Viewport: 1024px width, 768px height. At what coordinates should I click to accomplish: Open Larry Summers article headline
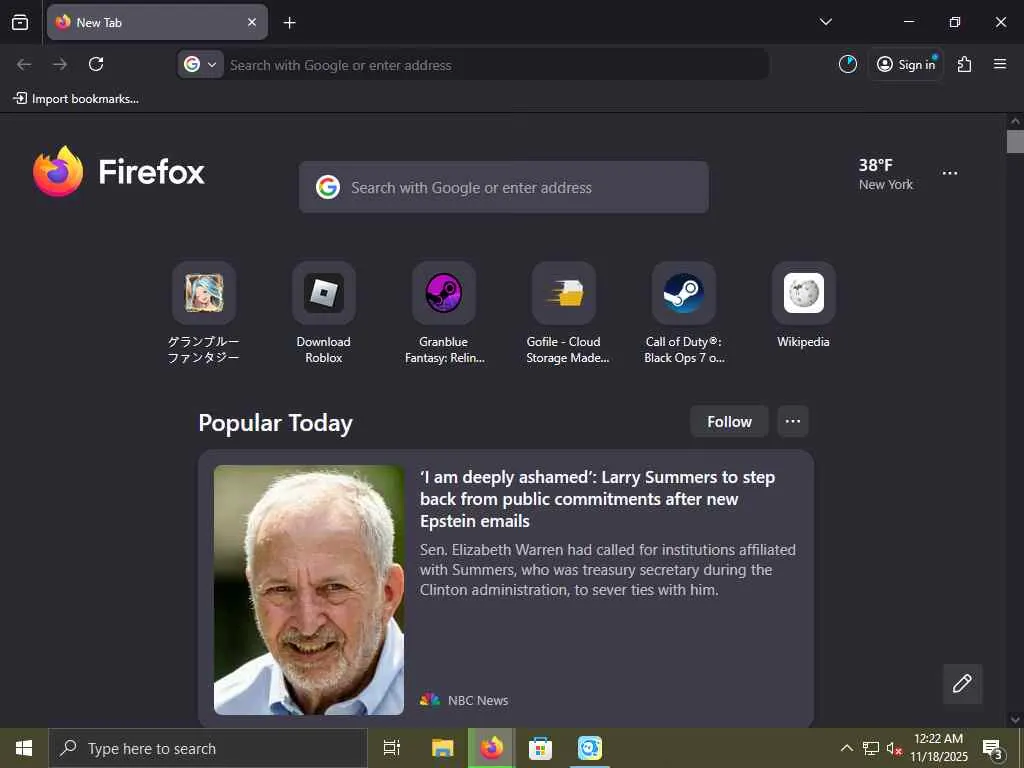598,499
